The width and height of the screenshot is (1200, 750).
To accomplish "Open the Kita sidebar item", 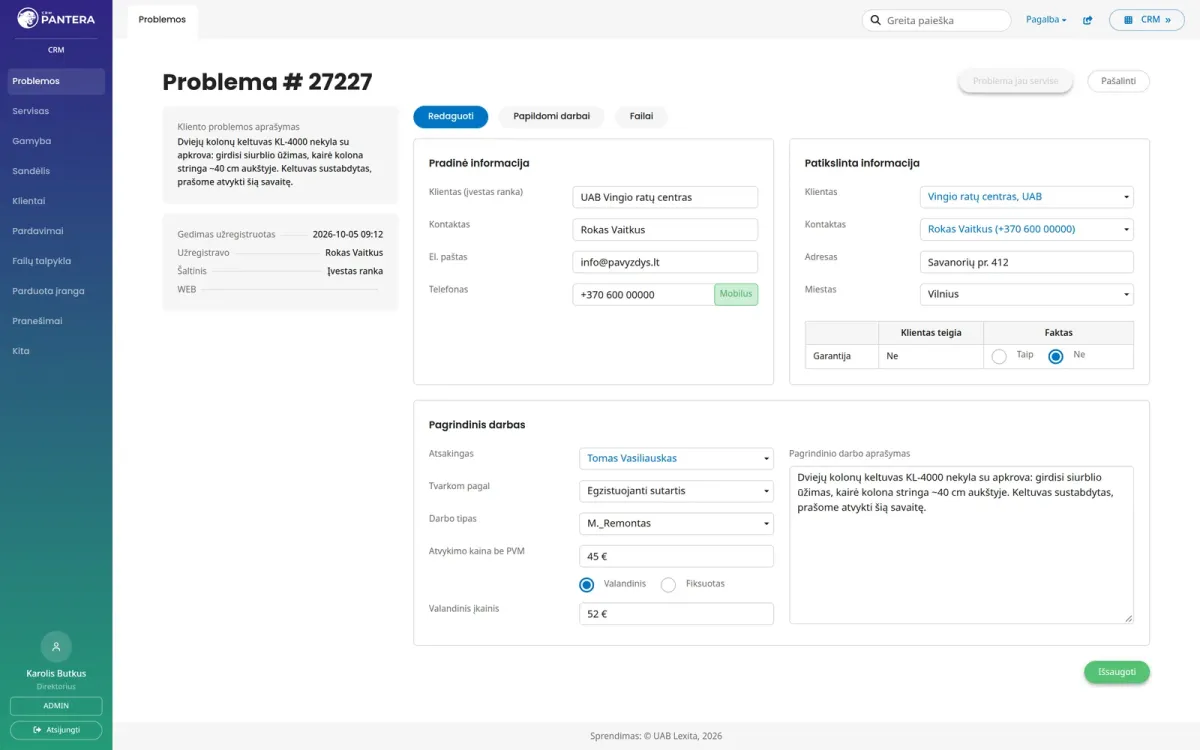I will [x=56, y=351].
